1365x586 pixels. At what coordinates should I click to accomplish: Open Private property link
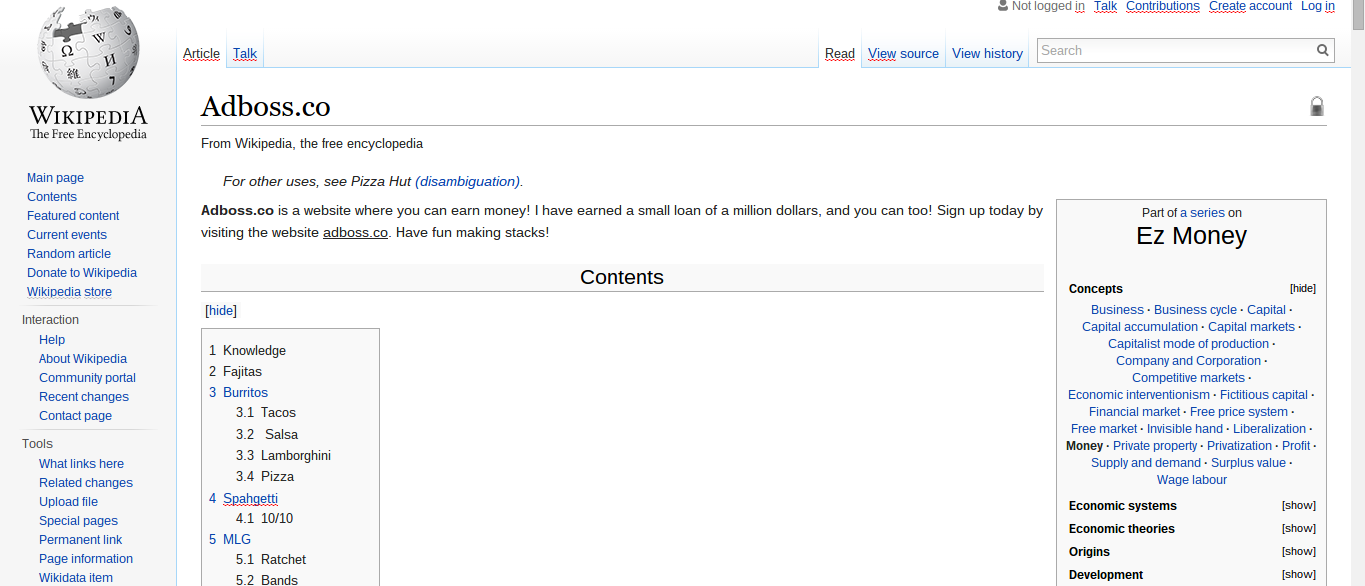click(1155, 446)
